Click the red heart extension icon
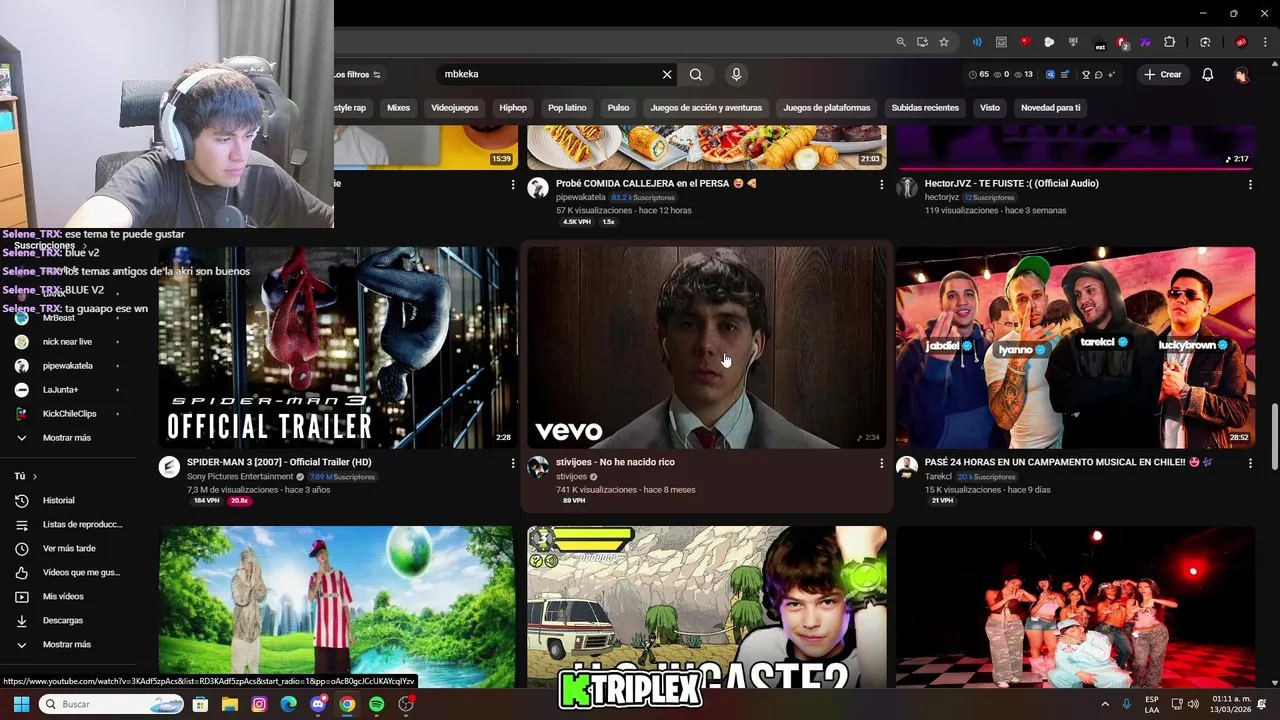Image resolution: width=1280 pixels, height=720 pixels. point(1025,42)
